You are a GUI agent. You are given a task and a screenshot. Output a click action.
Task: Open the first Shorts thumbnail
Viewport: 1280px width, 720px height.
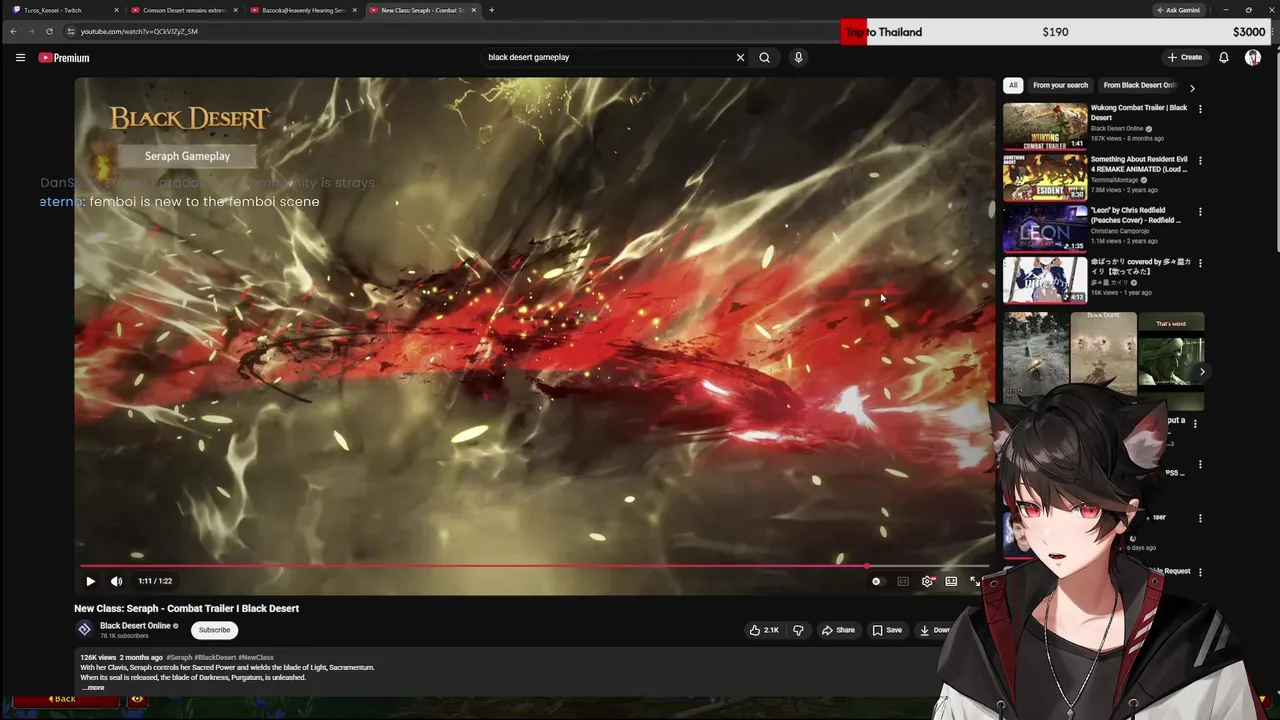(x=1035, y=360)
